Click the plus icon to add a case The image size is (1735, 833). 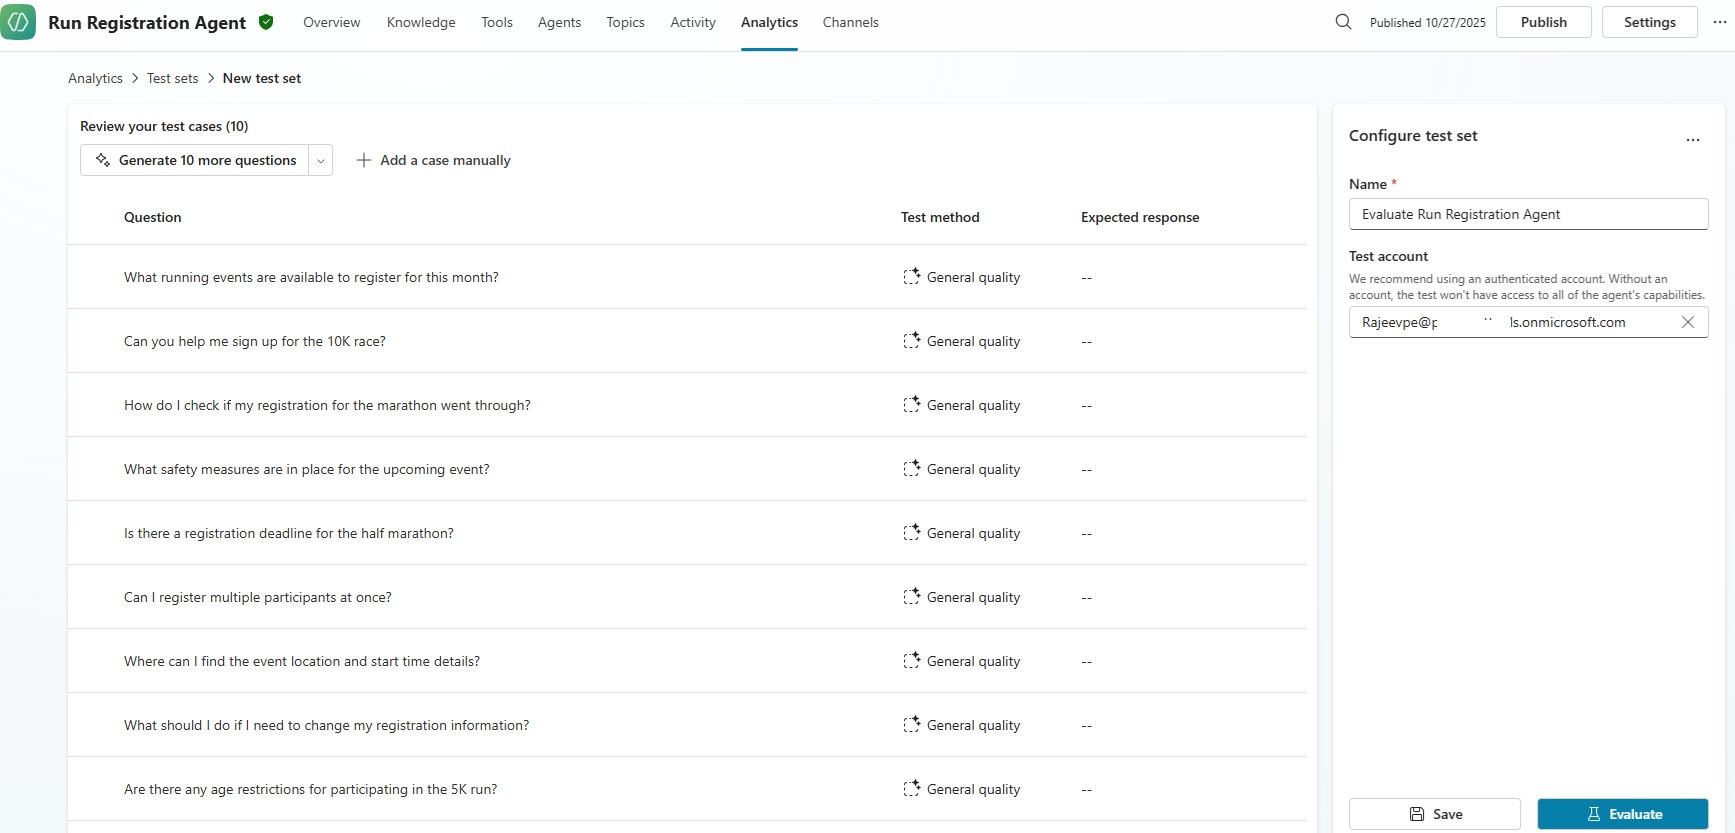(364, 160)
